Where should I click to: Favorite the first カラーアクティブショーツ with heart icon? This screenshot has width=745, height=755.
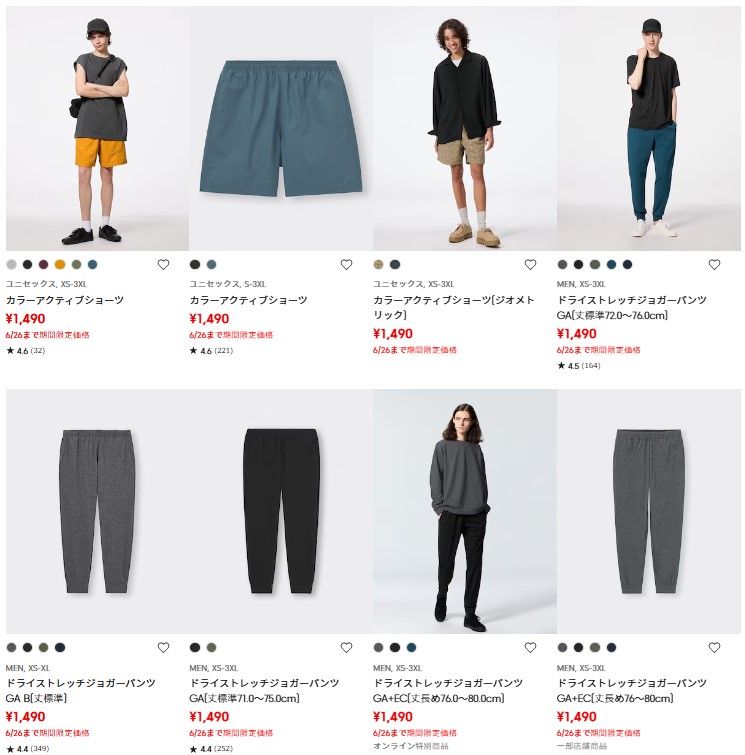point(163,264)
